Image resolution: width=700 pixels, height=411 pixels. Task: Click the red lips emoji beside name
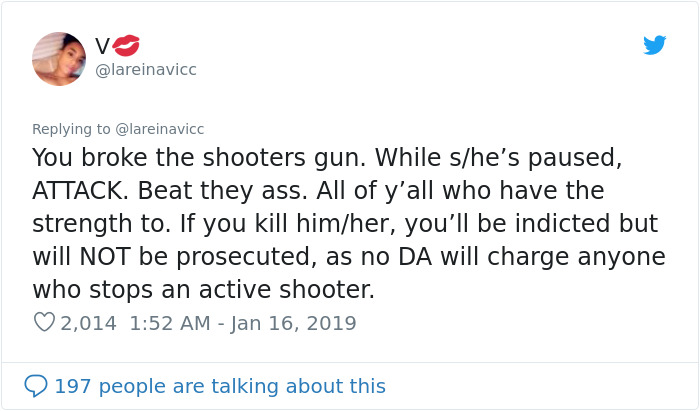pos(127,45)
